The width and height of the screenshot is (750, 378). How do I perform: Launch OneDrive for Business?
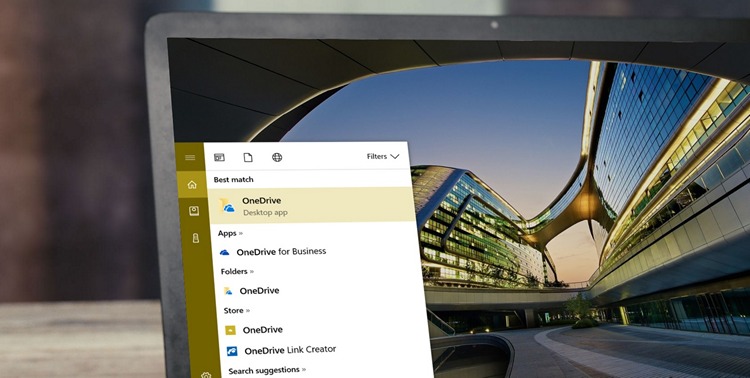point(281,252)
